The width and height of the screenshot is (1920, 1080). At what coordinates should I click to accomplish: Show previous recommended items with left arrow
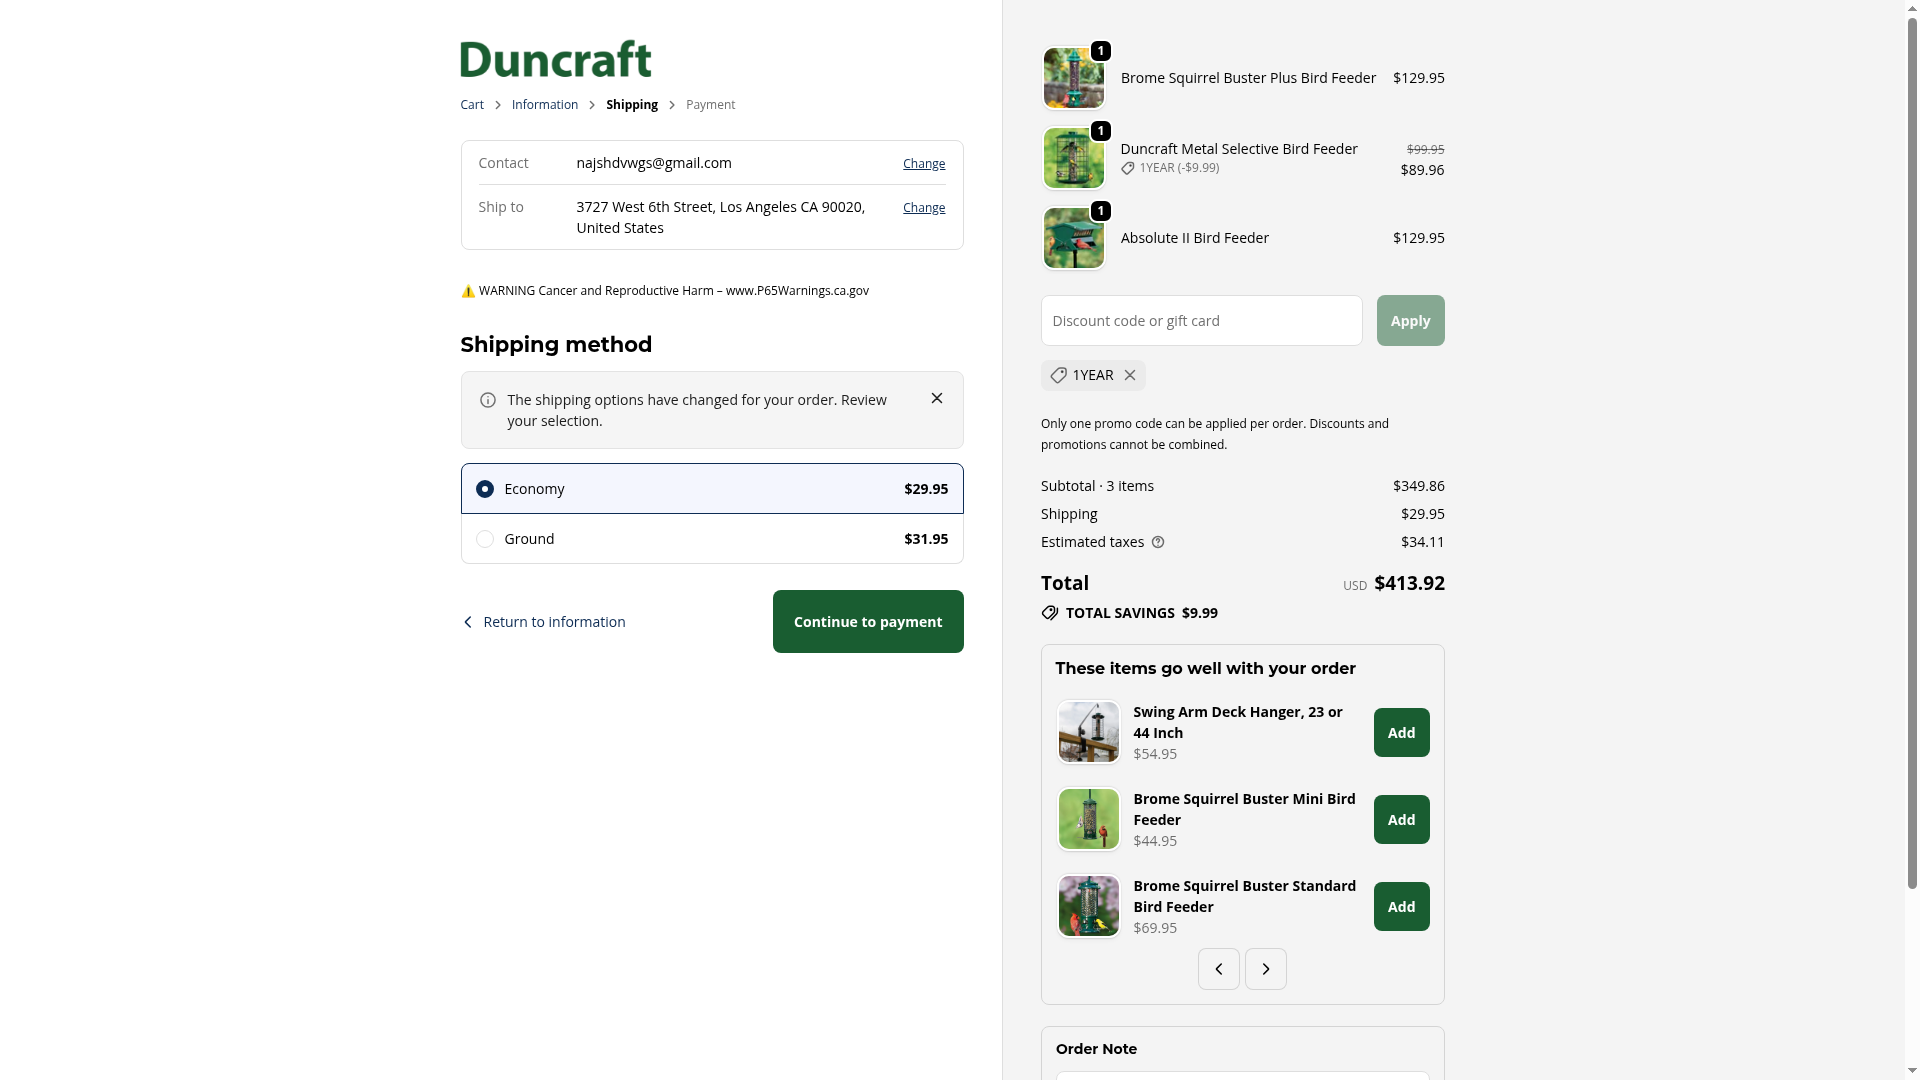click(1219, 969)
